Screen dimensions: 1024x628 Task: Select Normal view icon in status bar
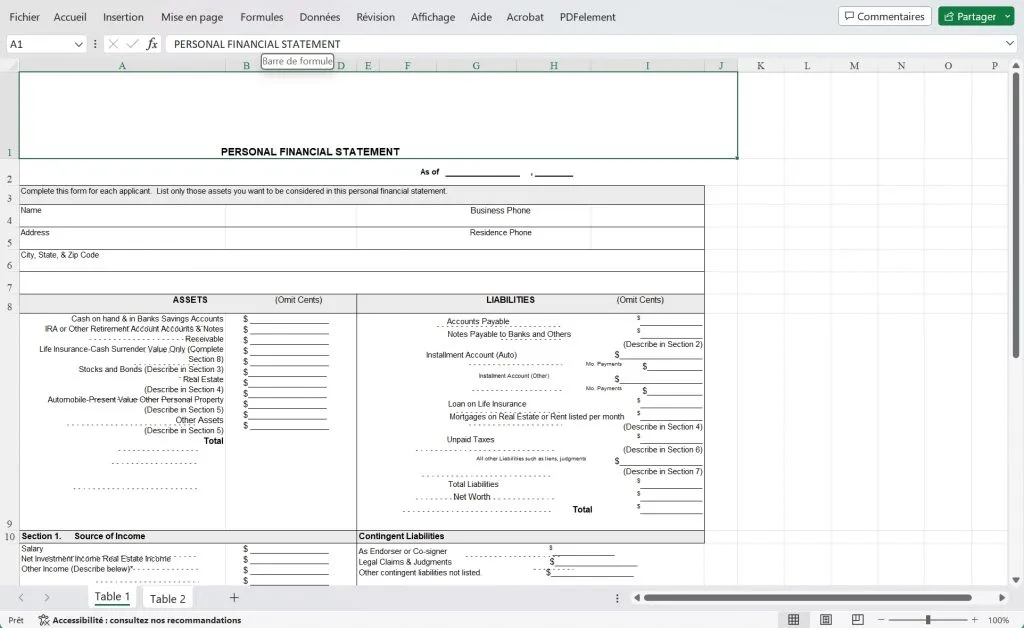point(793,619)
